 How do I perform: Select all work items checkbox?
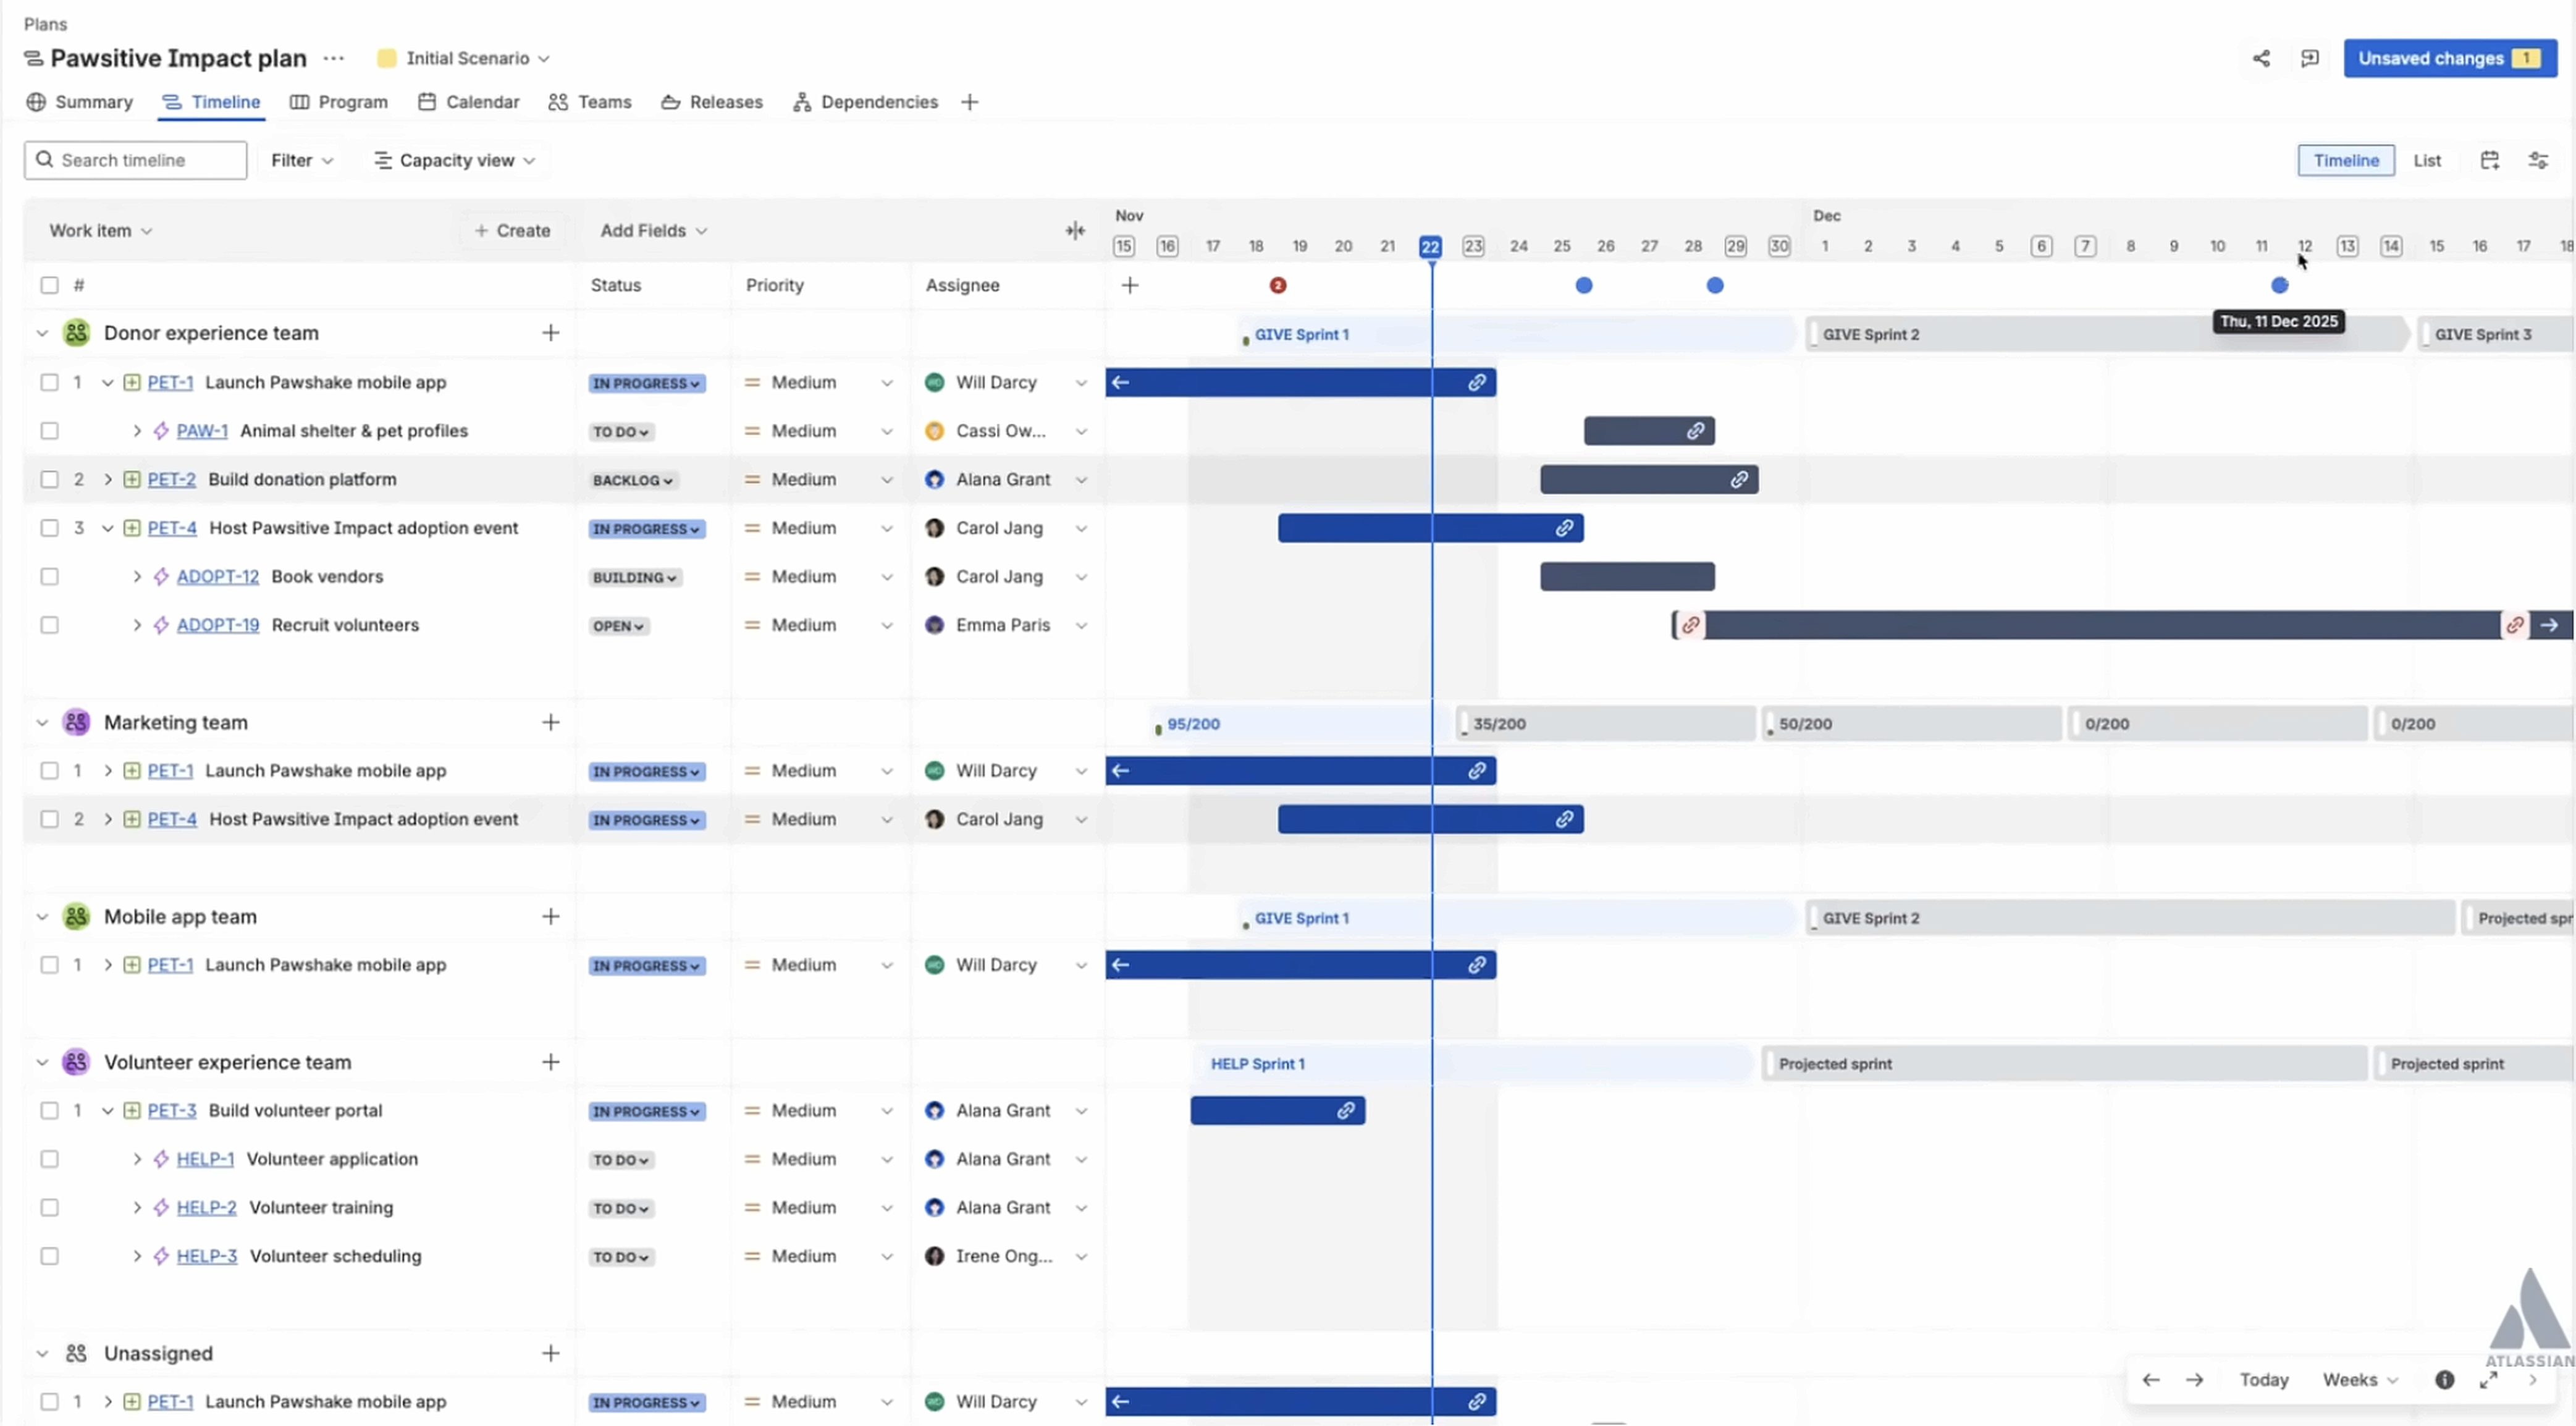(49, 285)
